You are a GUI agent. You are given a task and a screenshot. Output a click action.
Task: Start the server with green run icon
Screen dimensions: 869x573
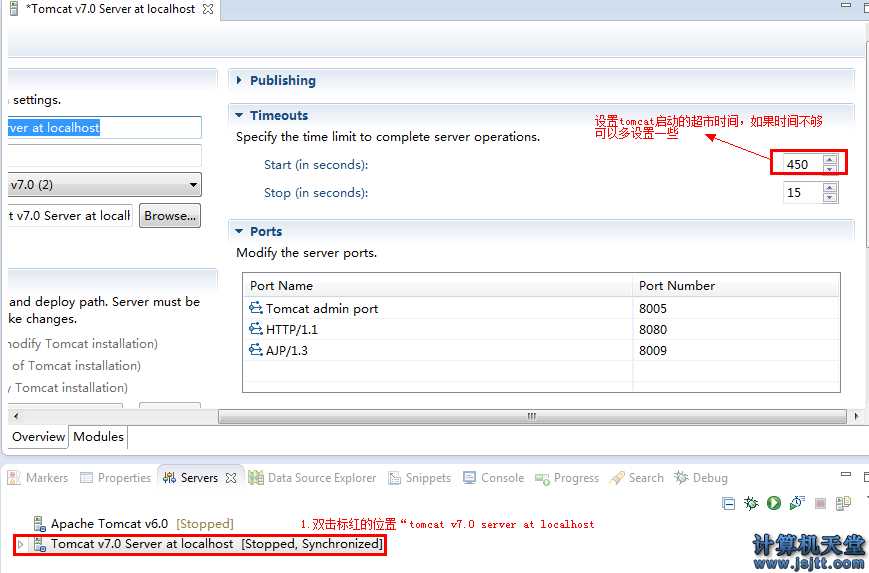pos(774,503)
